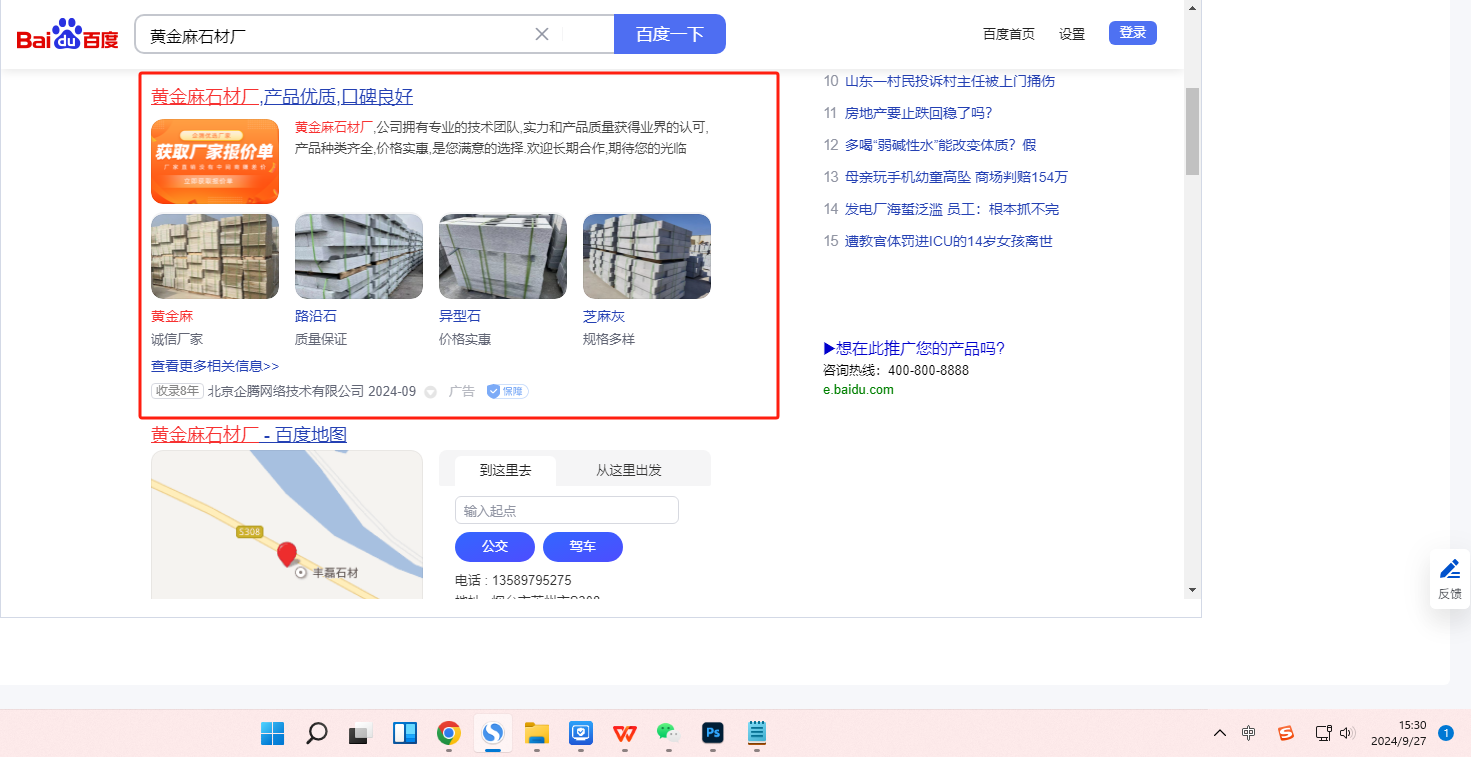The height and width of the screenshot is (757, 1471).
Task: Open the 路沿石 product thumbnail
Action: [359, 256]
